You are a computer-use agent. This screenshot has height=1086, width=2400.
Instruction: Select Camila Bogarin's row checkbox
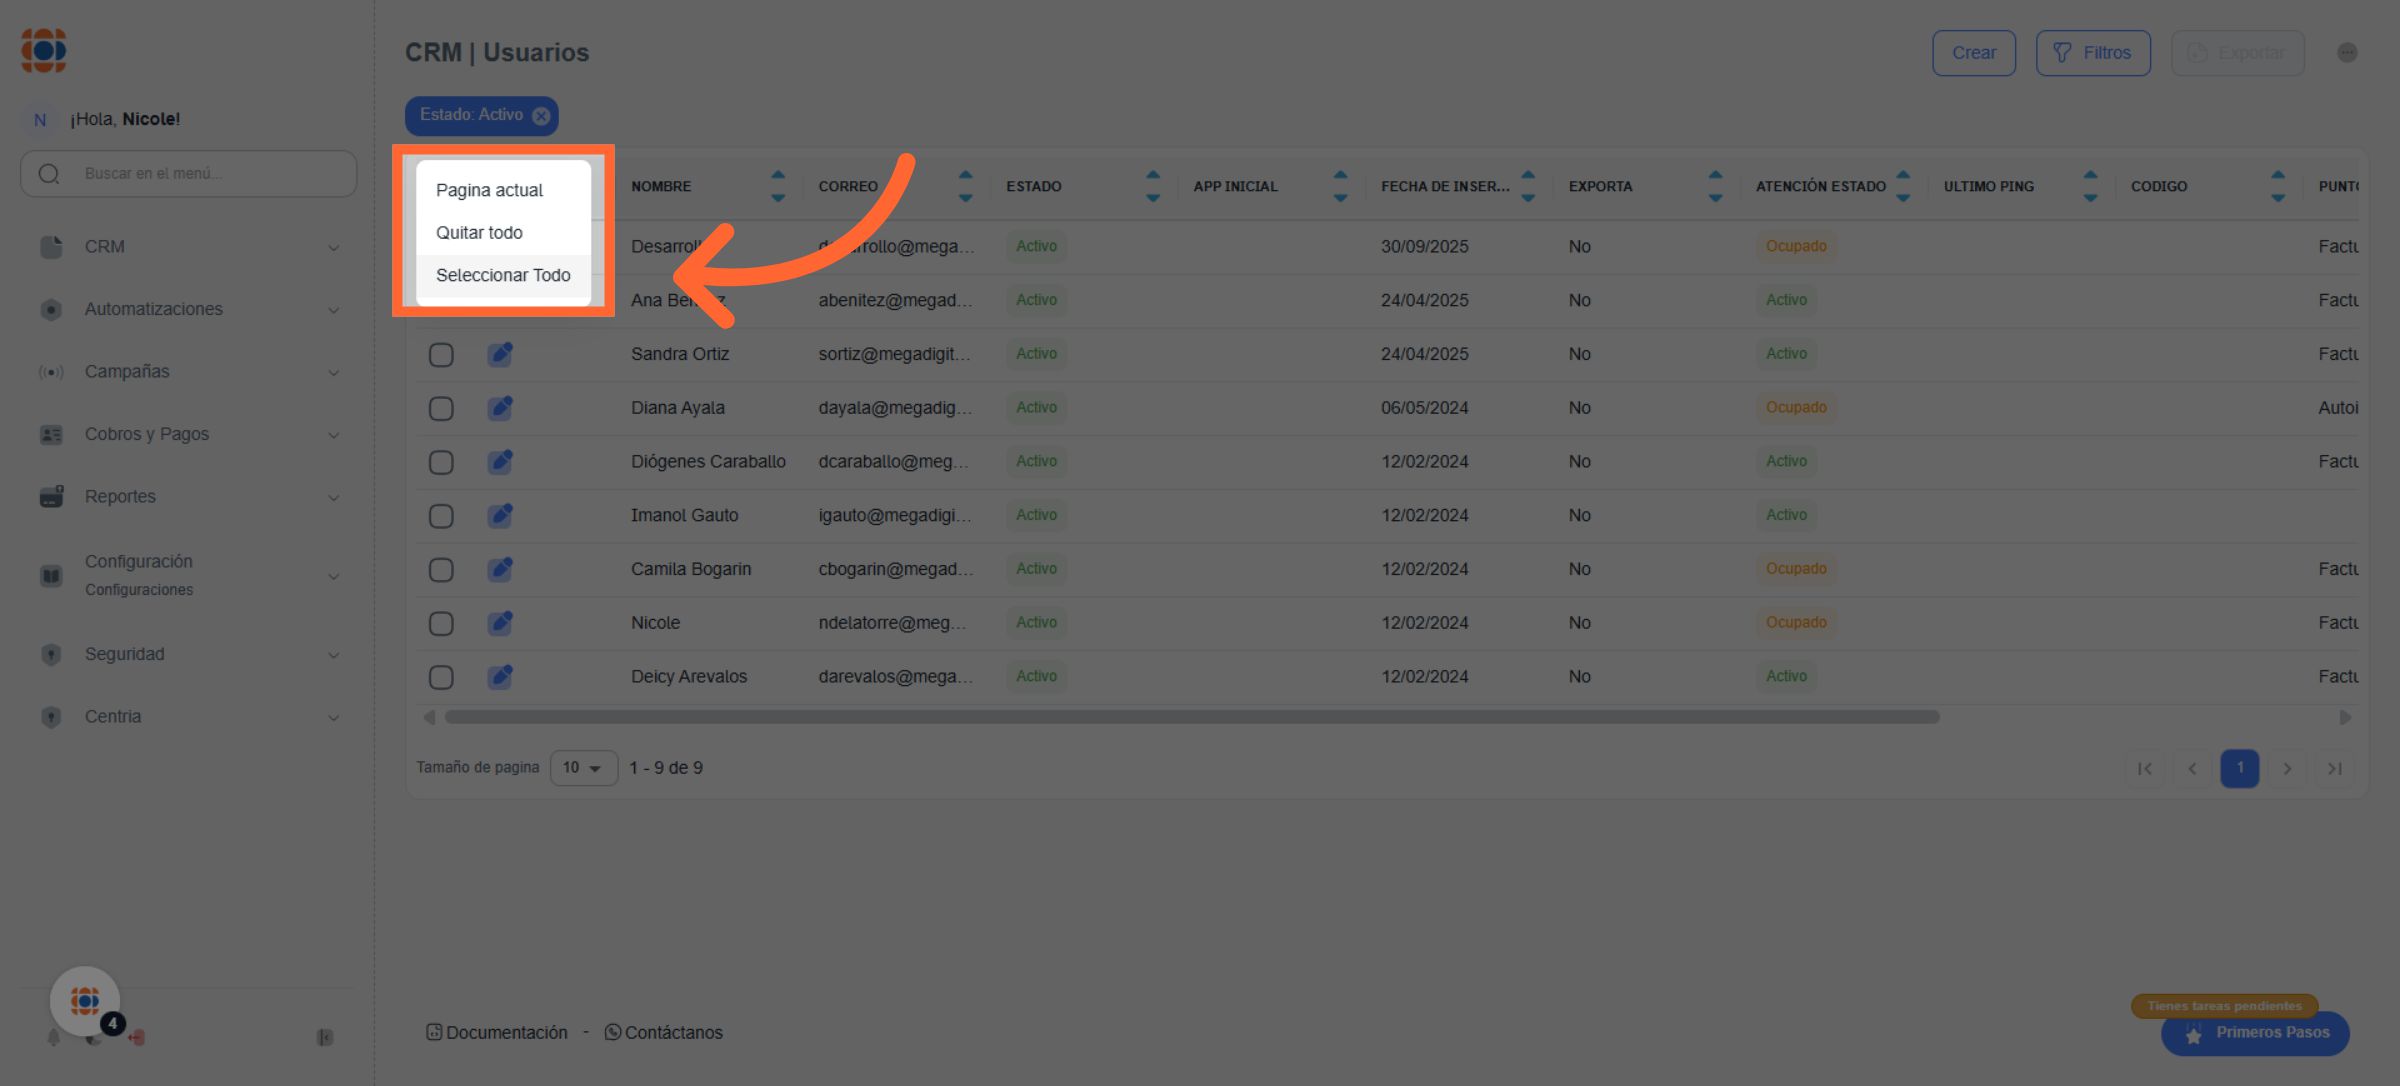point(441,570)
